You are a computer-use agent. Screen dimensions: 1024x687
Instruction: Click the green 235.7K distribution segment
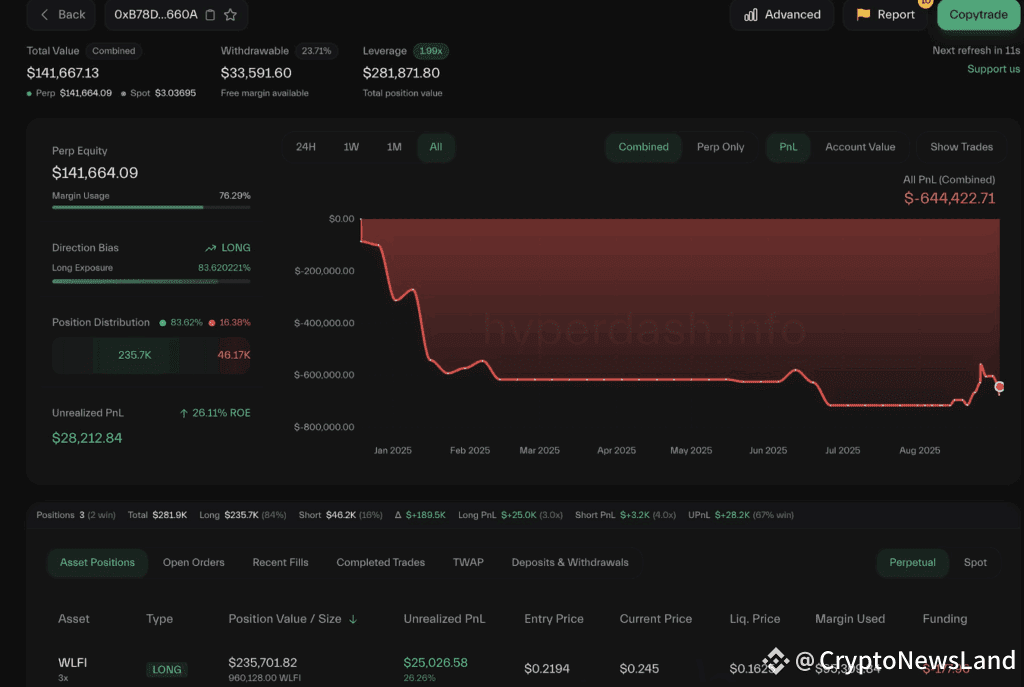tap(135, 355)
